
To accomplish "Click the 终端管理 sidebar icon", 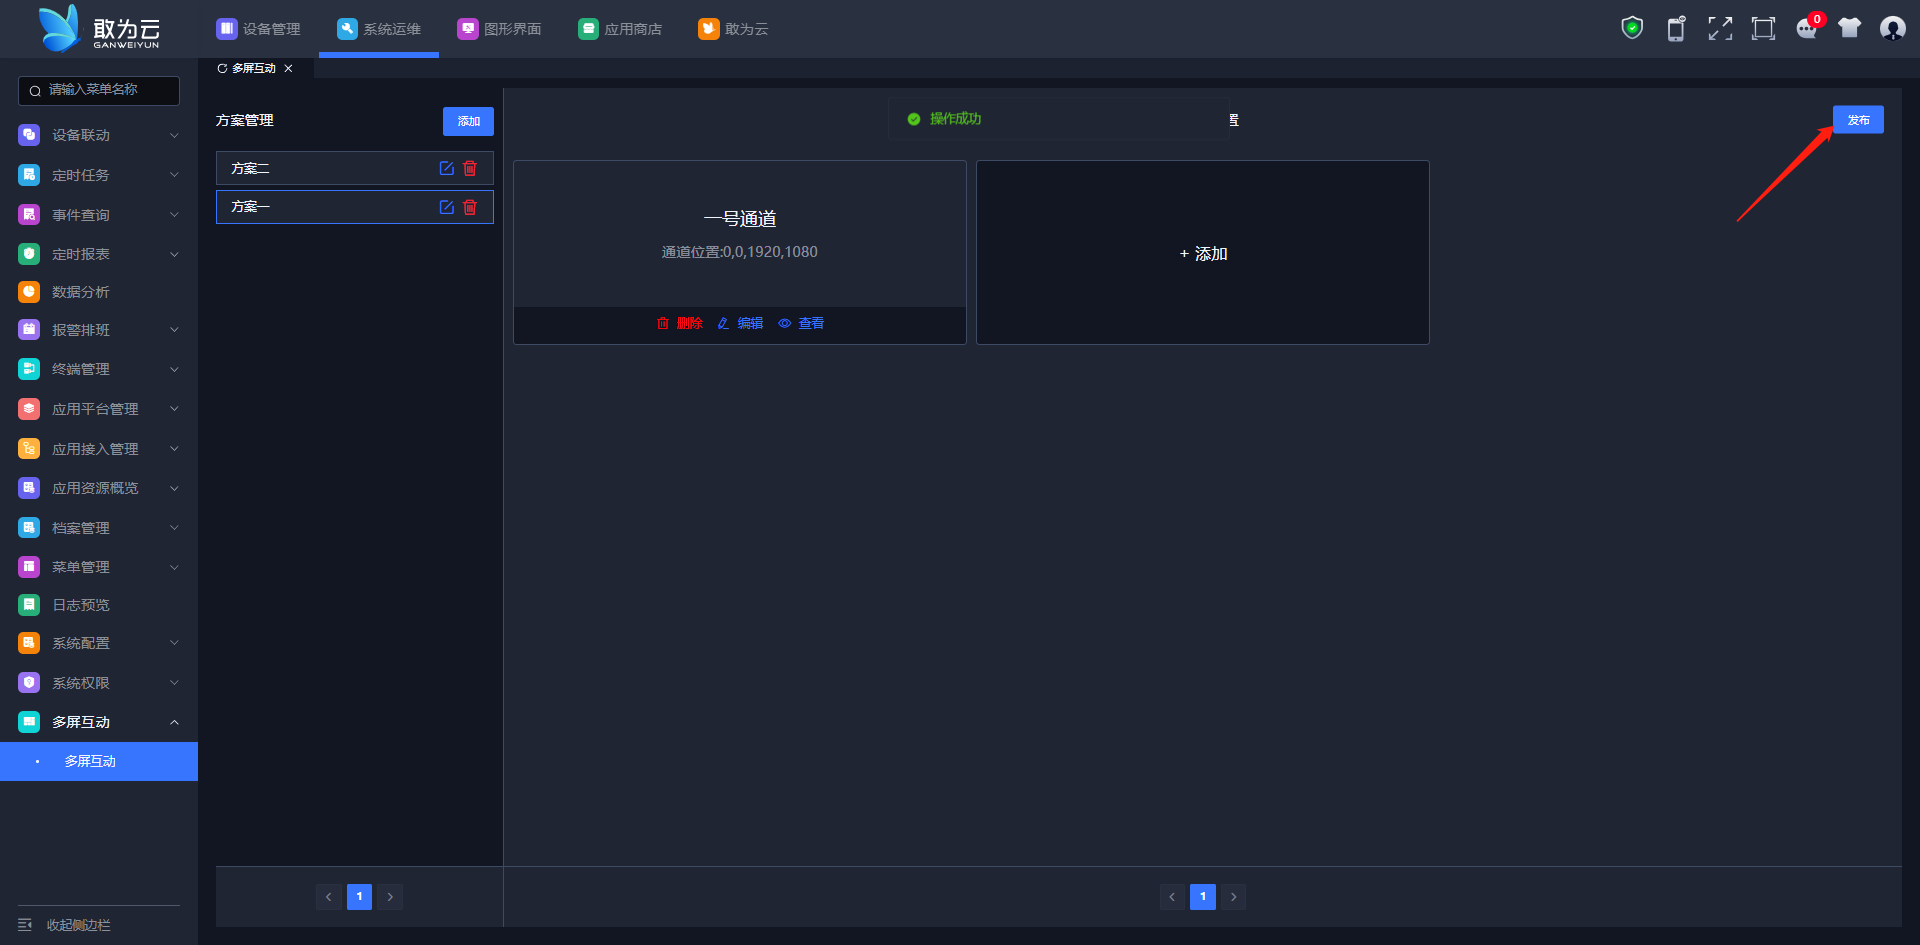I will tap(29, 369).
